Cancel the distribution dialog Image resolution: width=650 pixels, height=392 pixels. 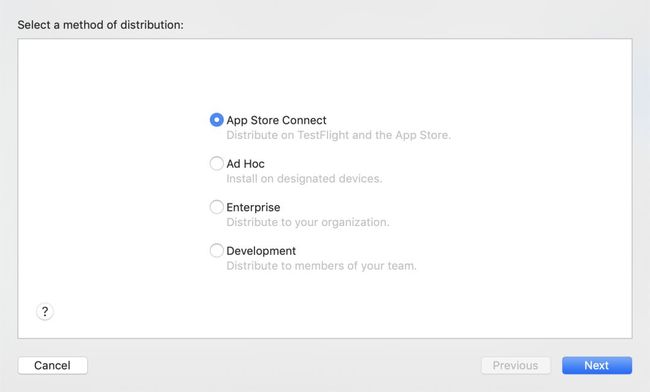click(53, 365)
